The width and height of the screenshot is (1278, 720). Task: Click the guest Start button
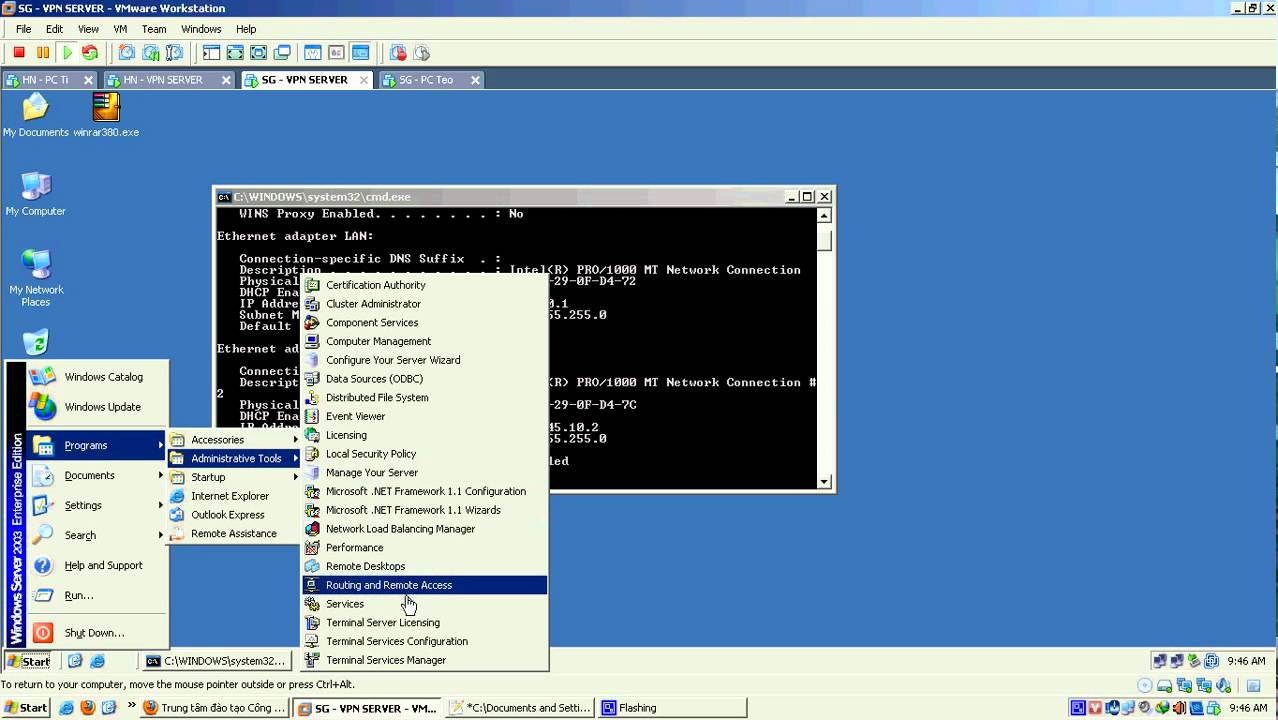29,661
